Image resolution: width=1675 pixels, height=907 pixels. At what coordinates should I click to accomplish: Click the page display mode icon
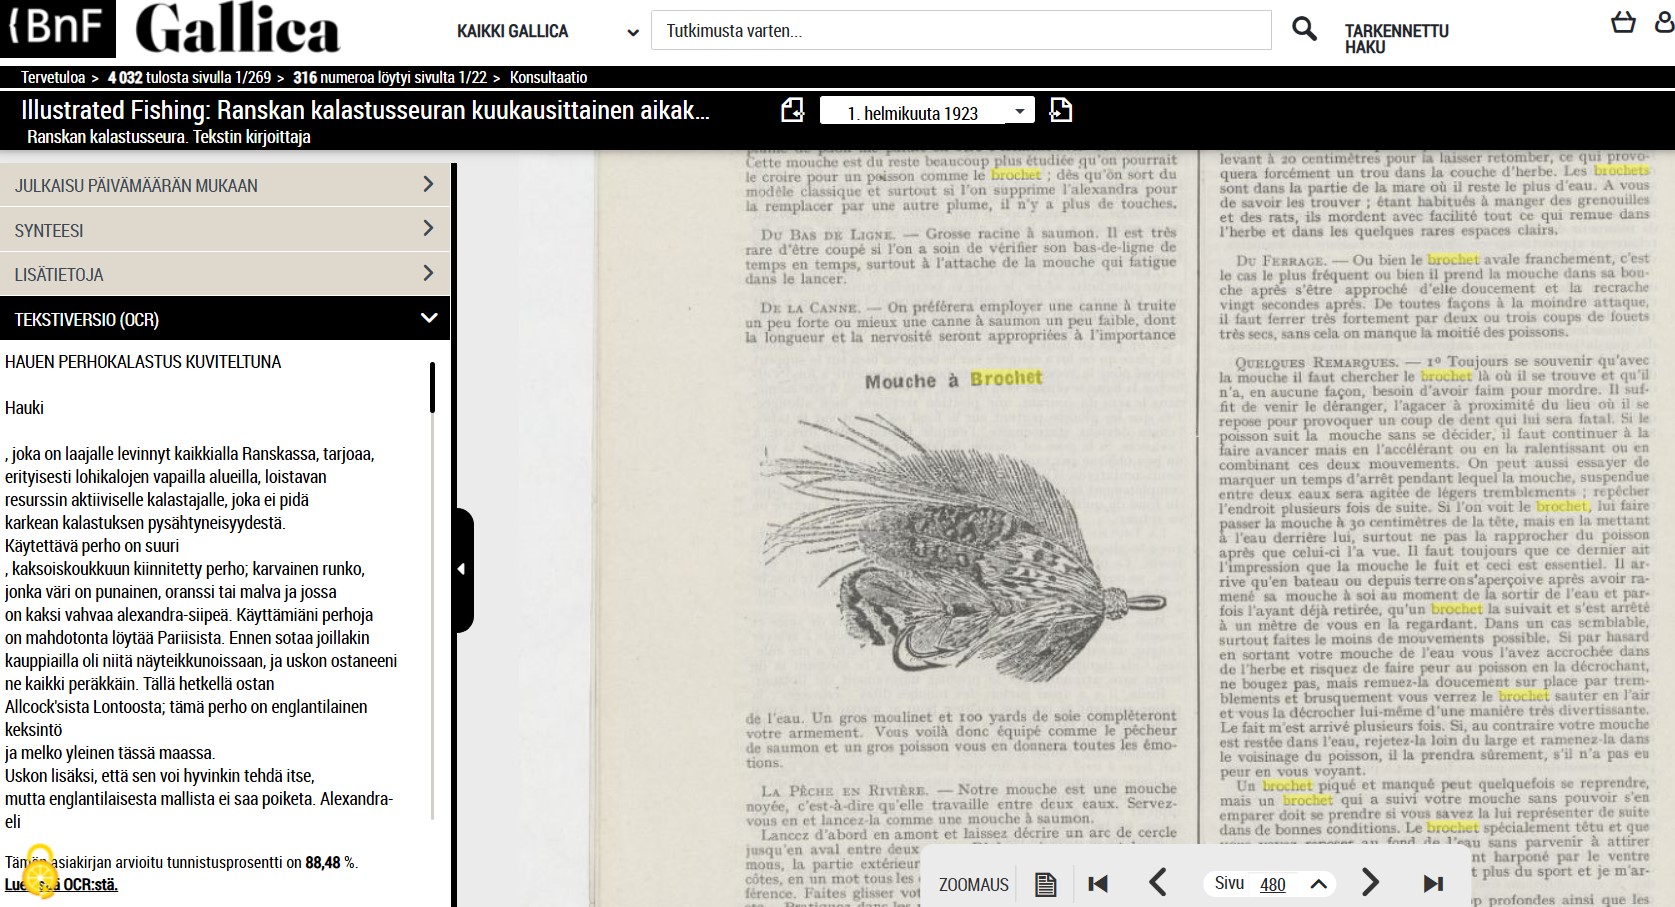coord(1045,884)
